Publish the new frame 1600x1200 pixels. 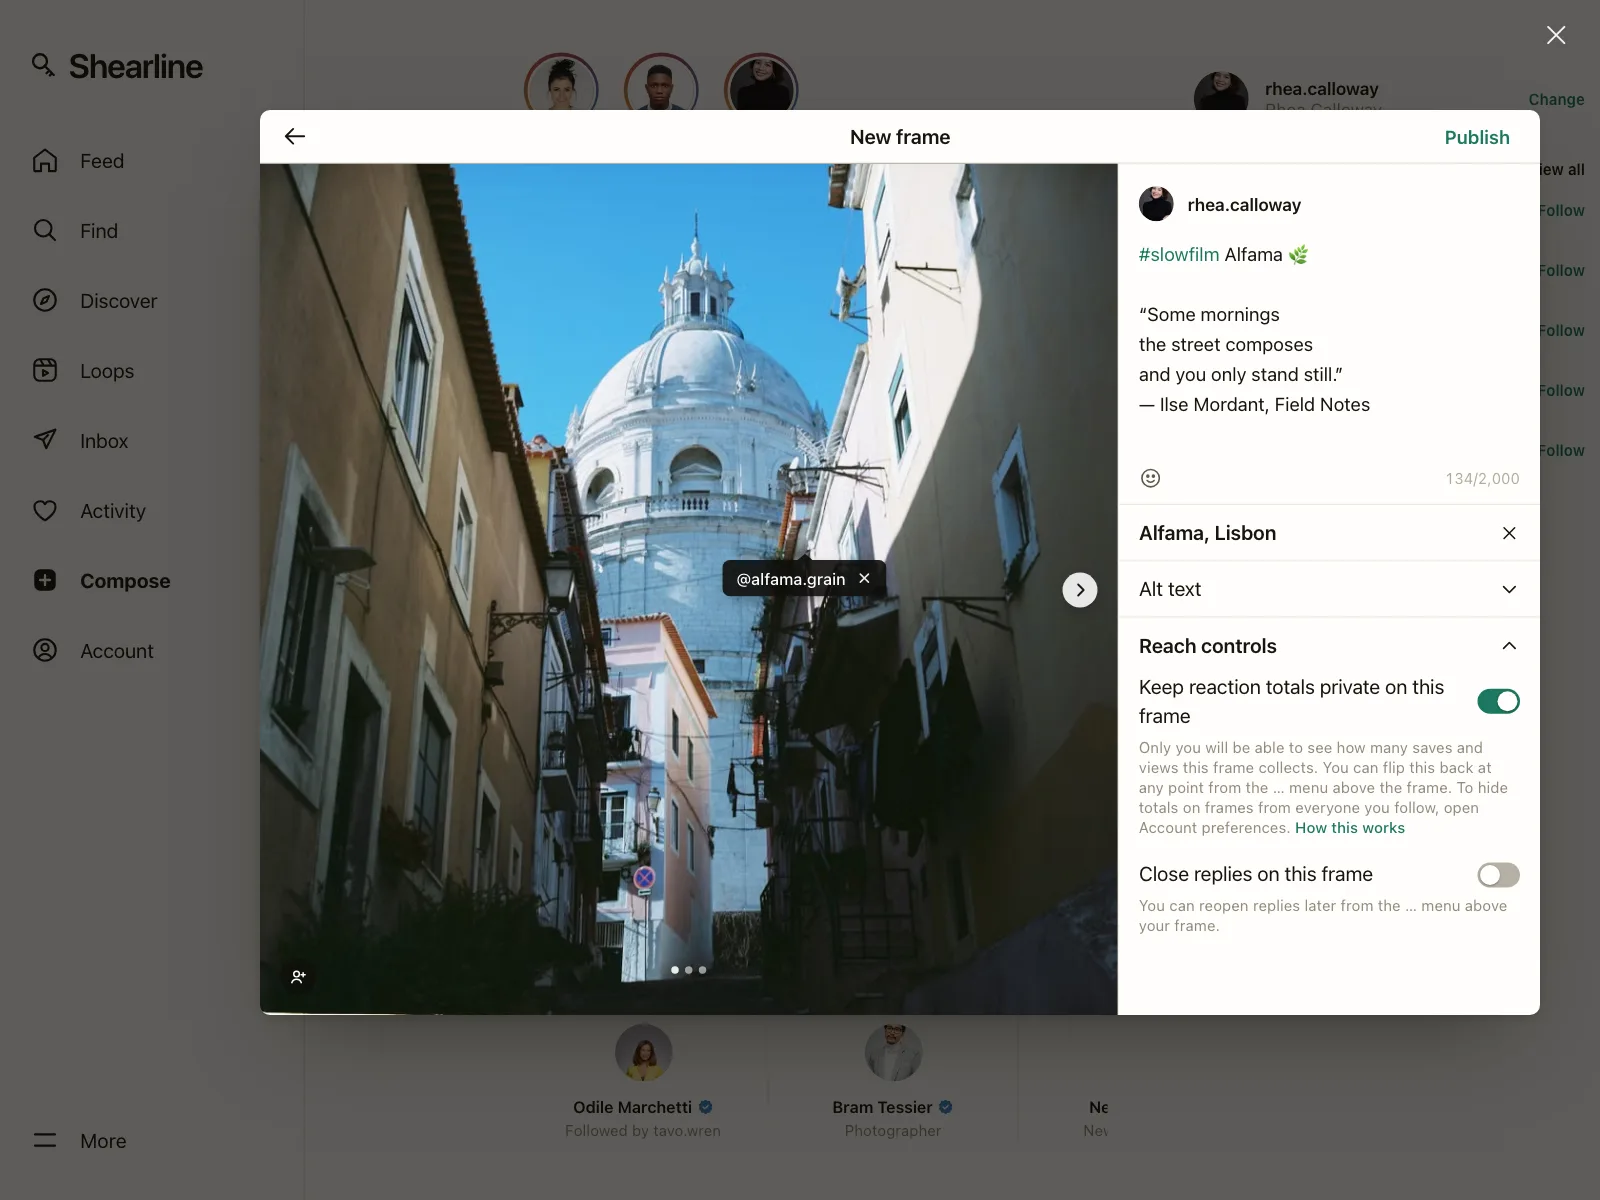[x=1477, y=137]
